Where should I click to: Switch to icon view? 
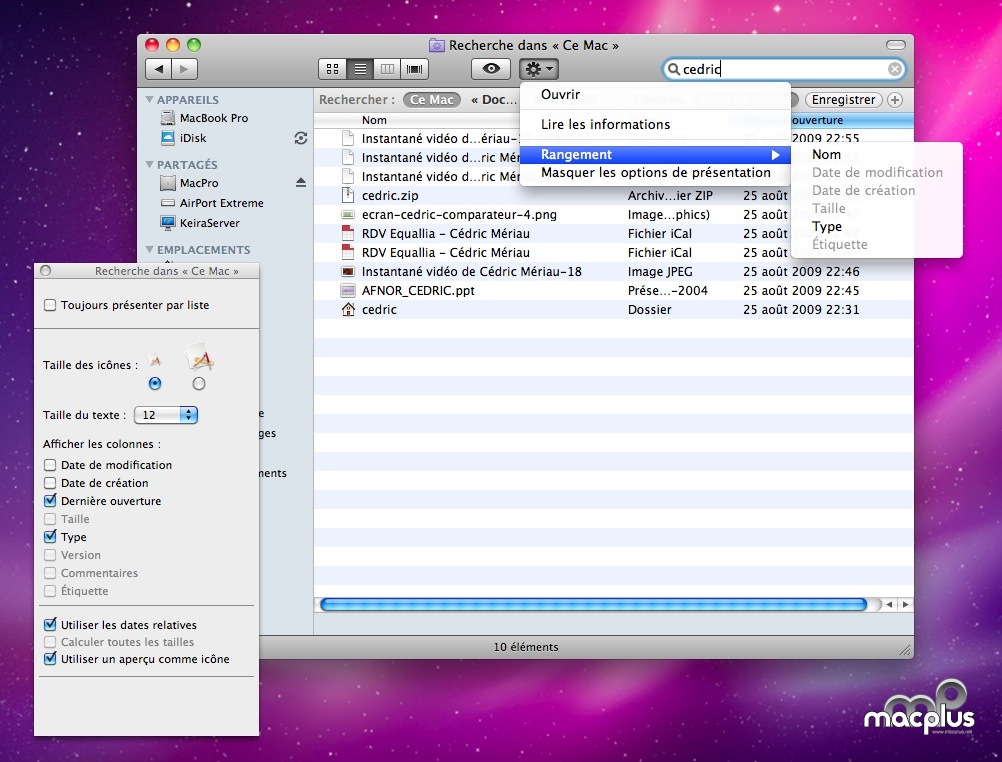click(x=332, y=69)
